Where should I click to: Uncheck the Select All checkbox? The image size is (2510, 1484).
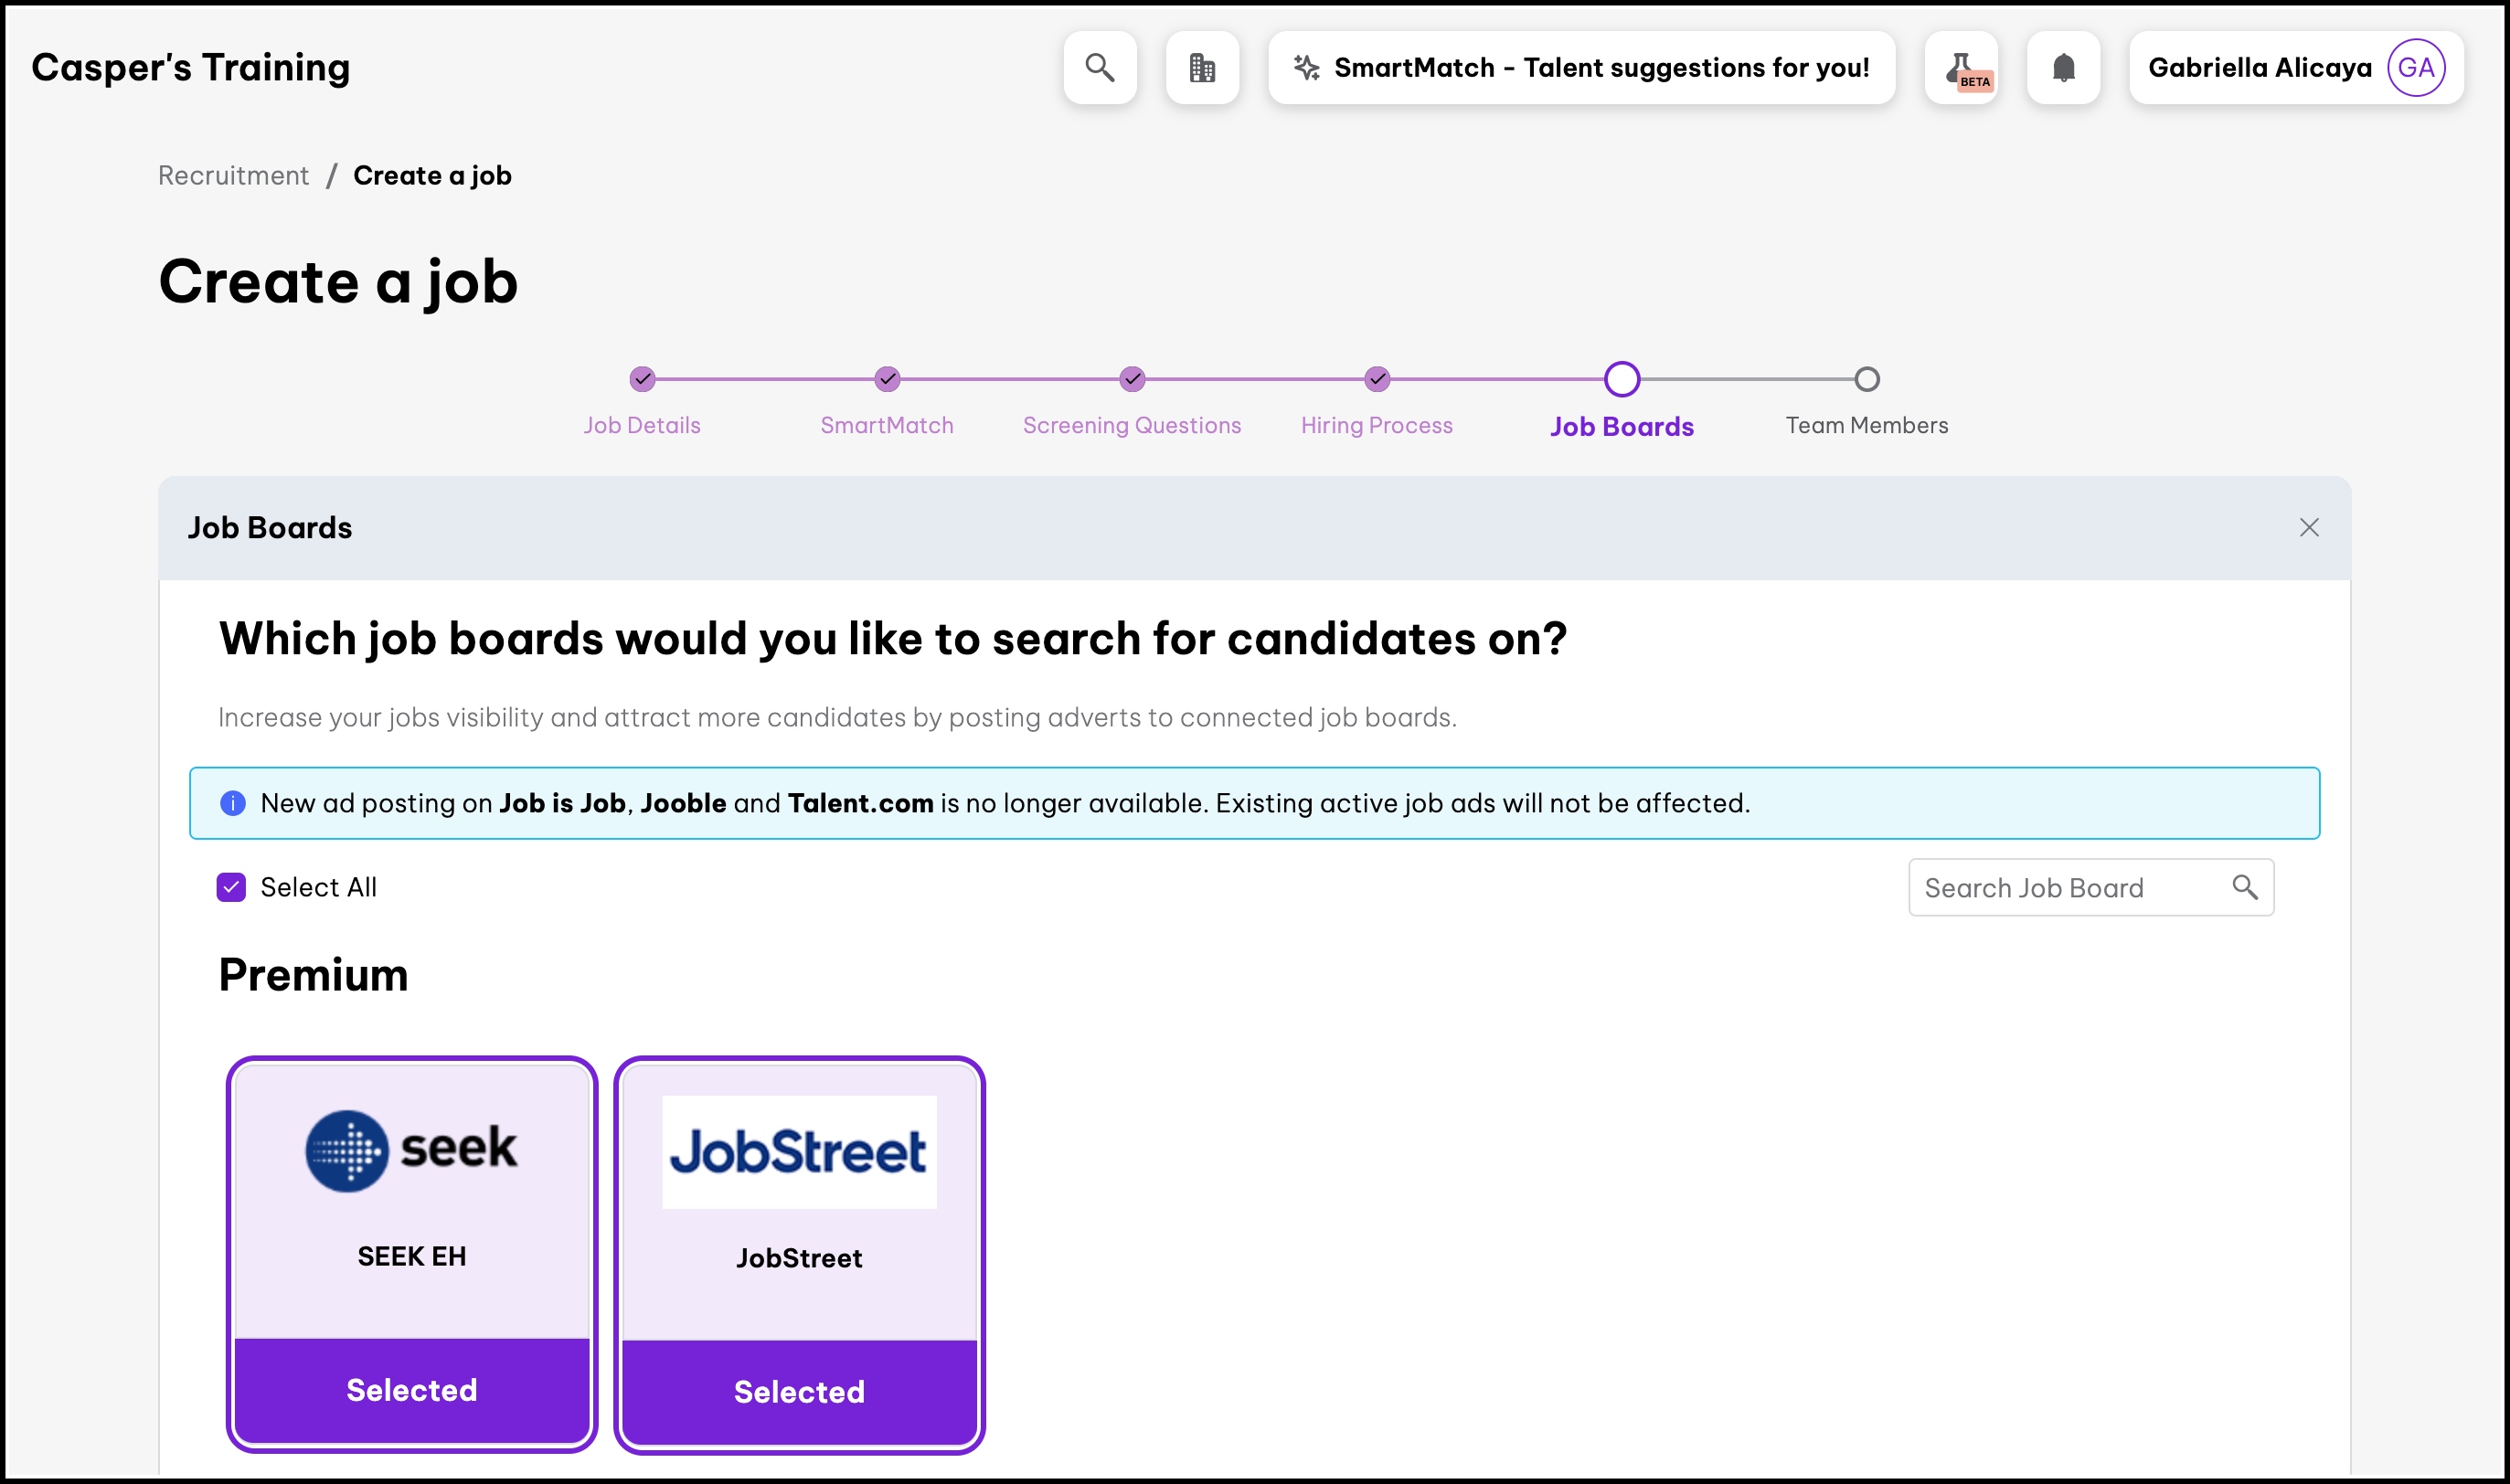tap(231, 887)
